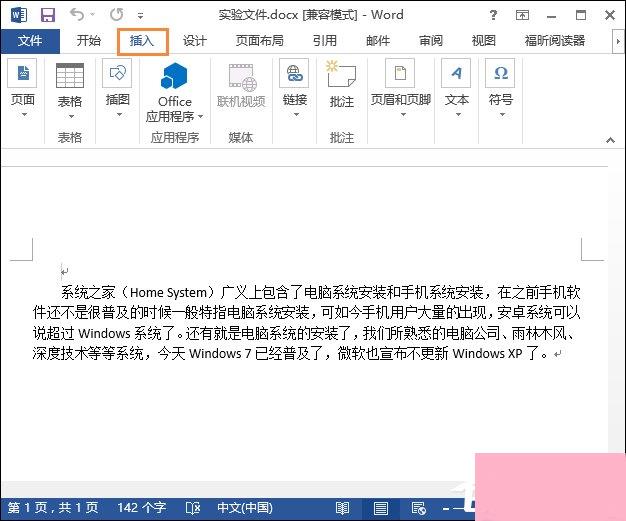Expand the Office 应用程序 dropdown arrow

coord(201,117)
